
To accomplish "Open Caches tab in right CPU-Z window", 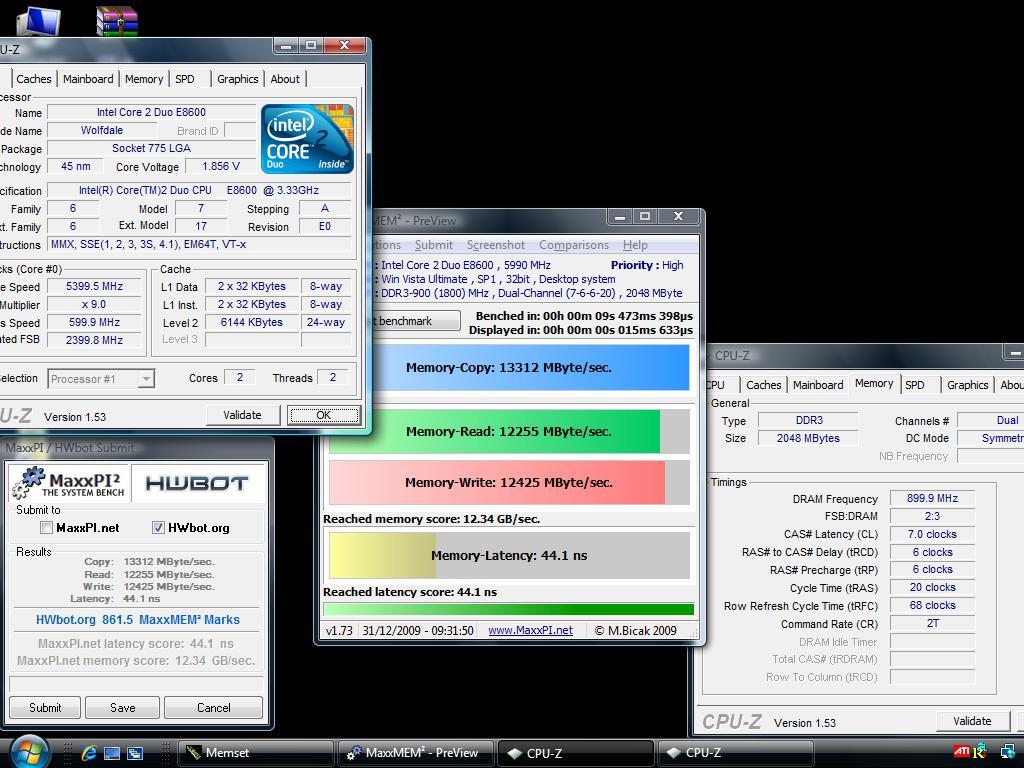I will (x=763, y=385).
